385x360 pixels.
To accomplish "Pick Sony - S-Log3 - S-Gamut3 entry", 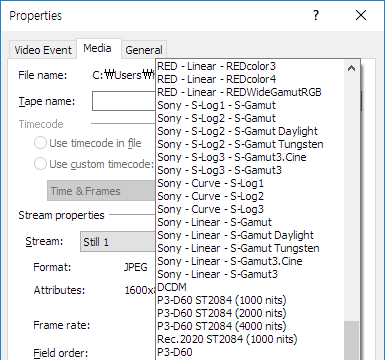I will [250, 170].
